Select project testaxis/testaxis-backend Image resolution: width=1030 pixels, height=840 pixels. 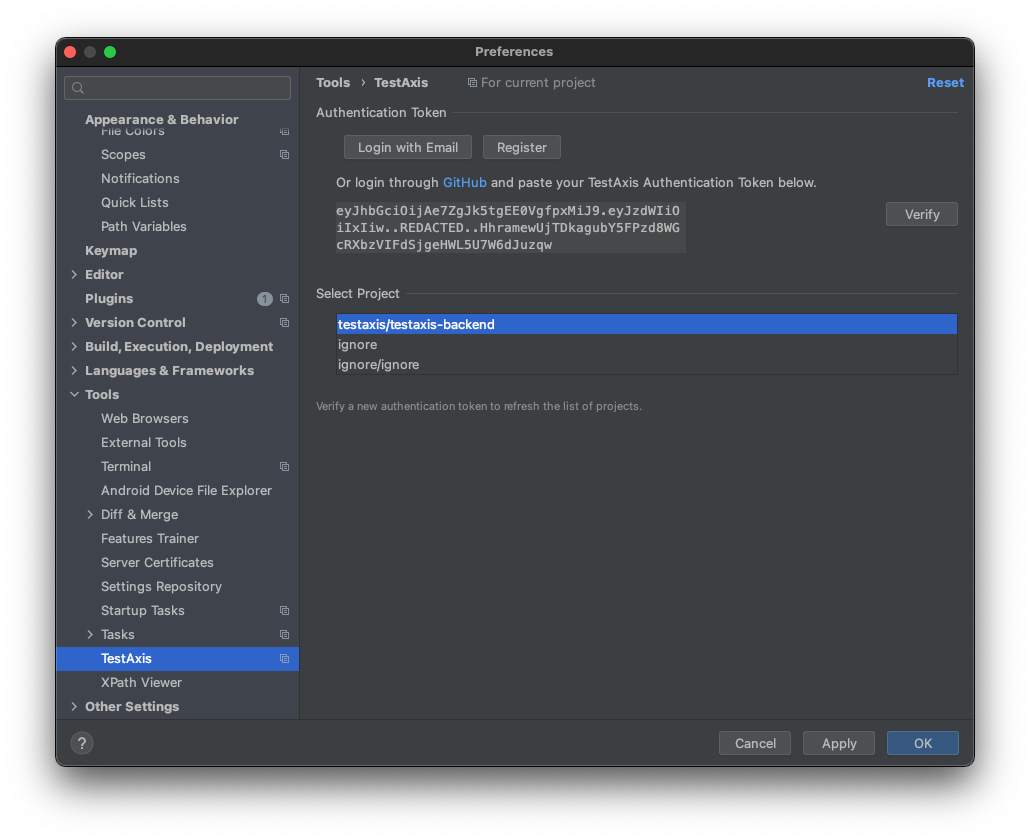[x=647, y=324]
